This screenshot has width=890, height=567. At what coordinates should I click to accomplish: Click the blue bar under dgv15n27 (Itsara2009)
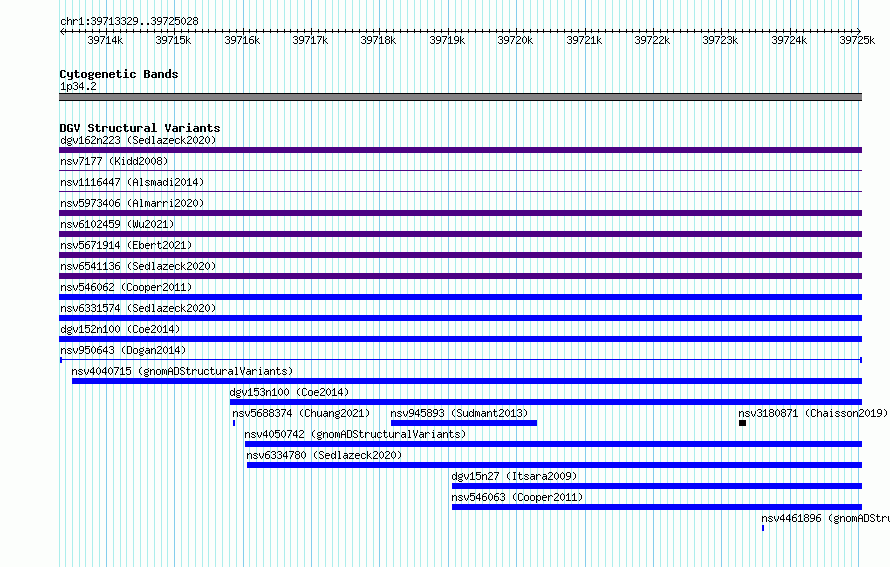[x=657, y=486]
